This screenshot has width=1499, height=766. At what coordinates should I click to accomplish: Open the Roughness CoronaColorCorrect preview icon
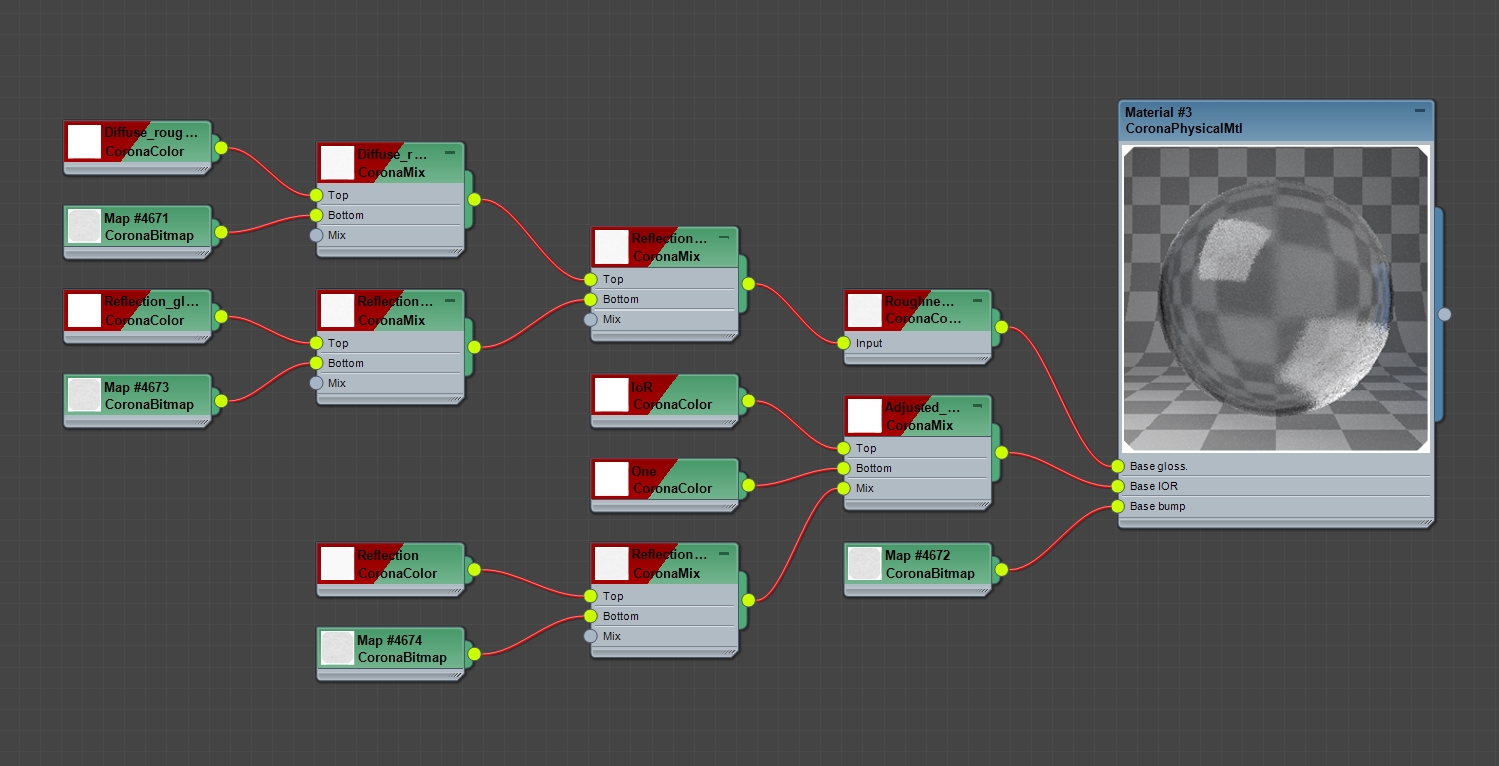(864, 310)
